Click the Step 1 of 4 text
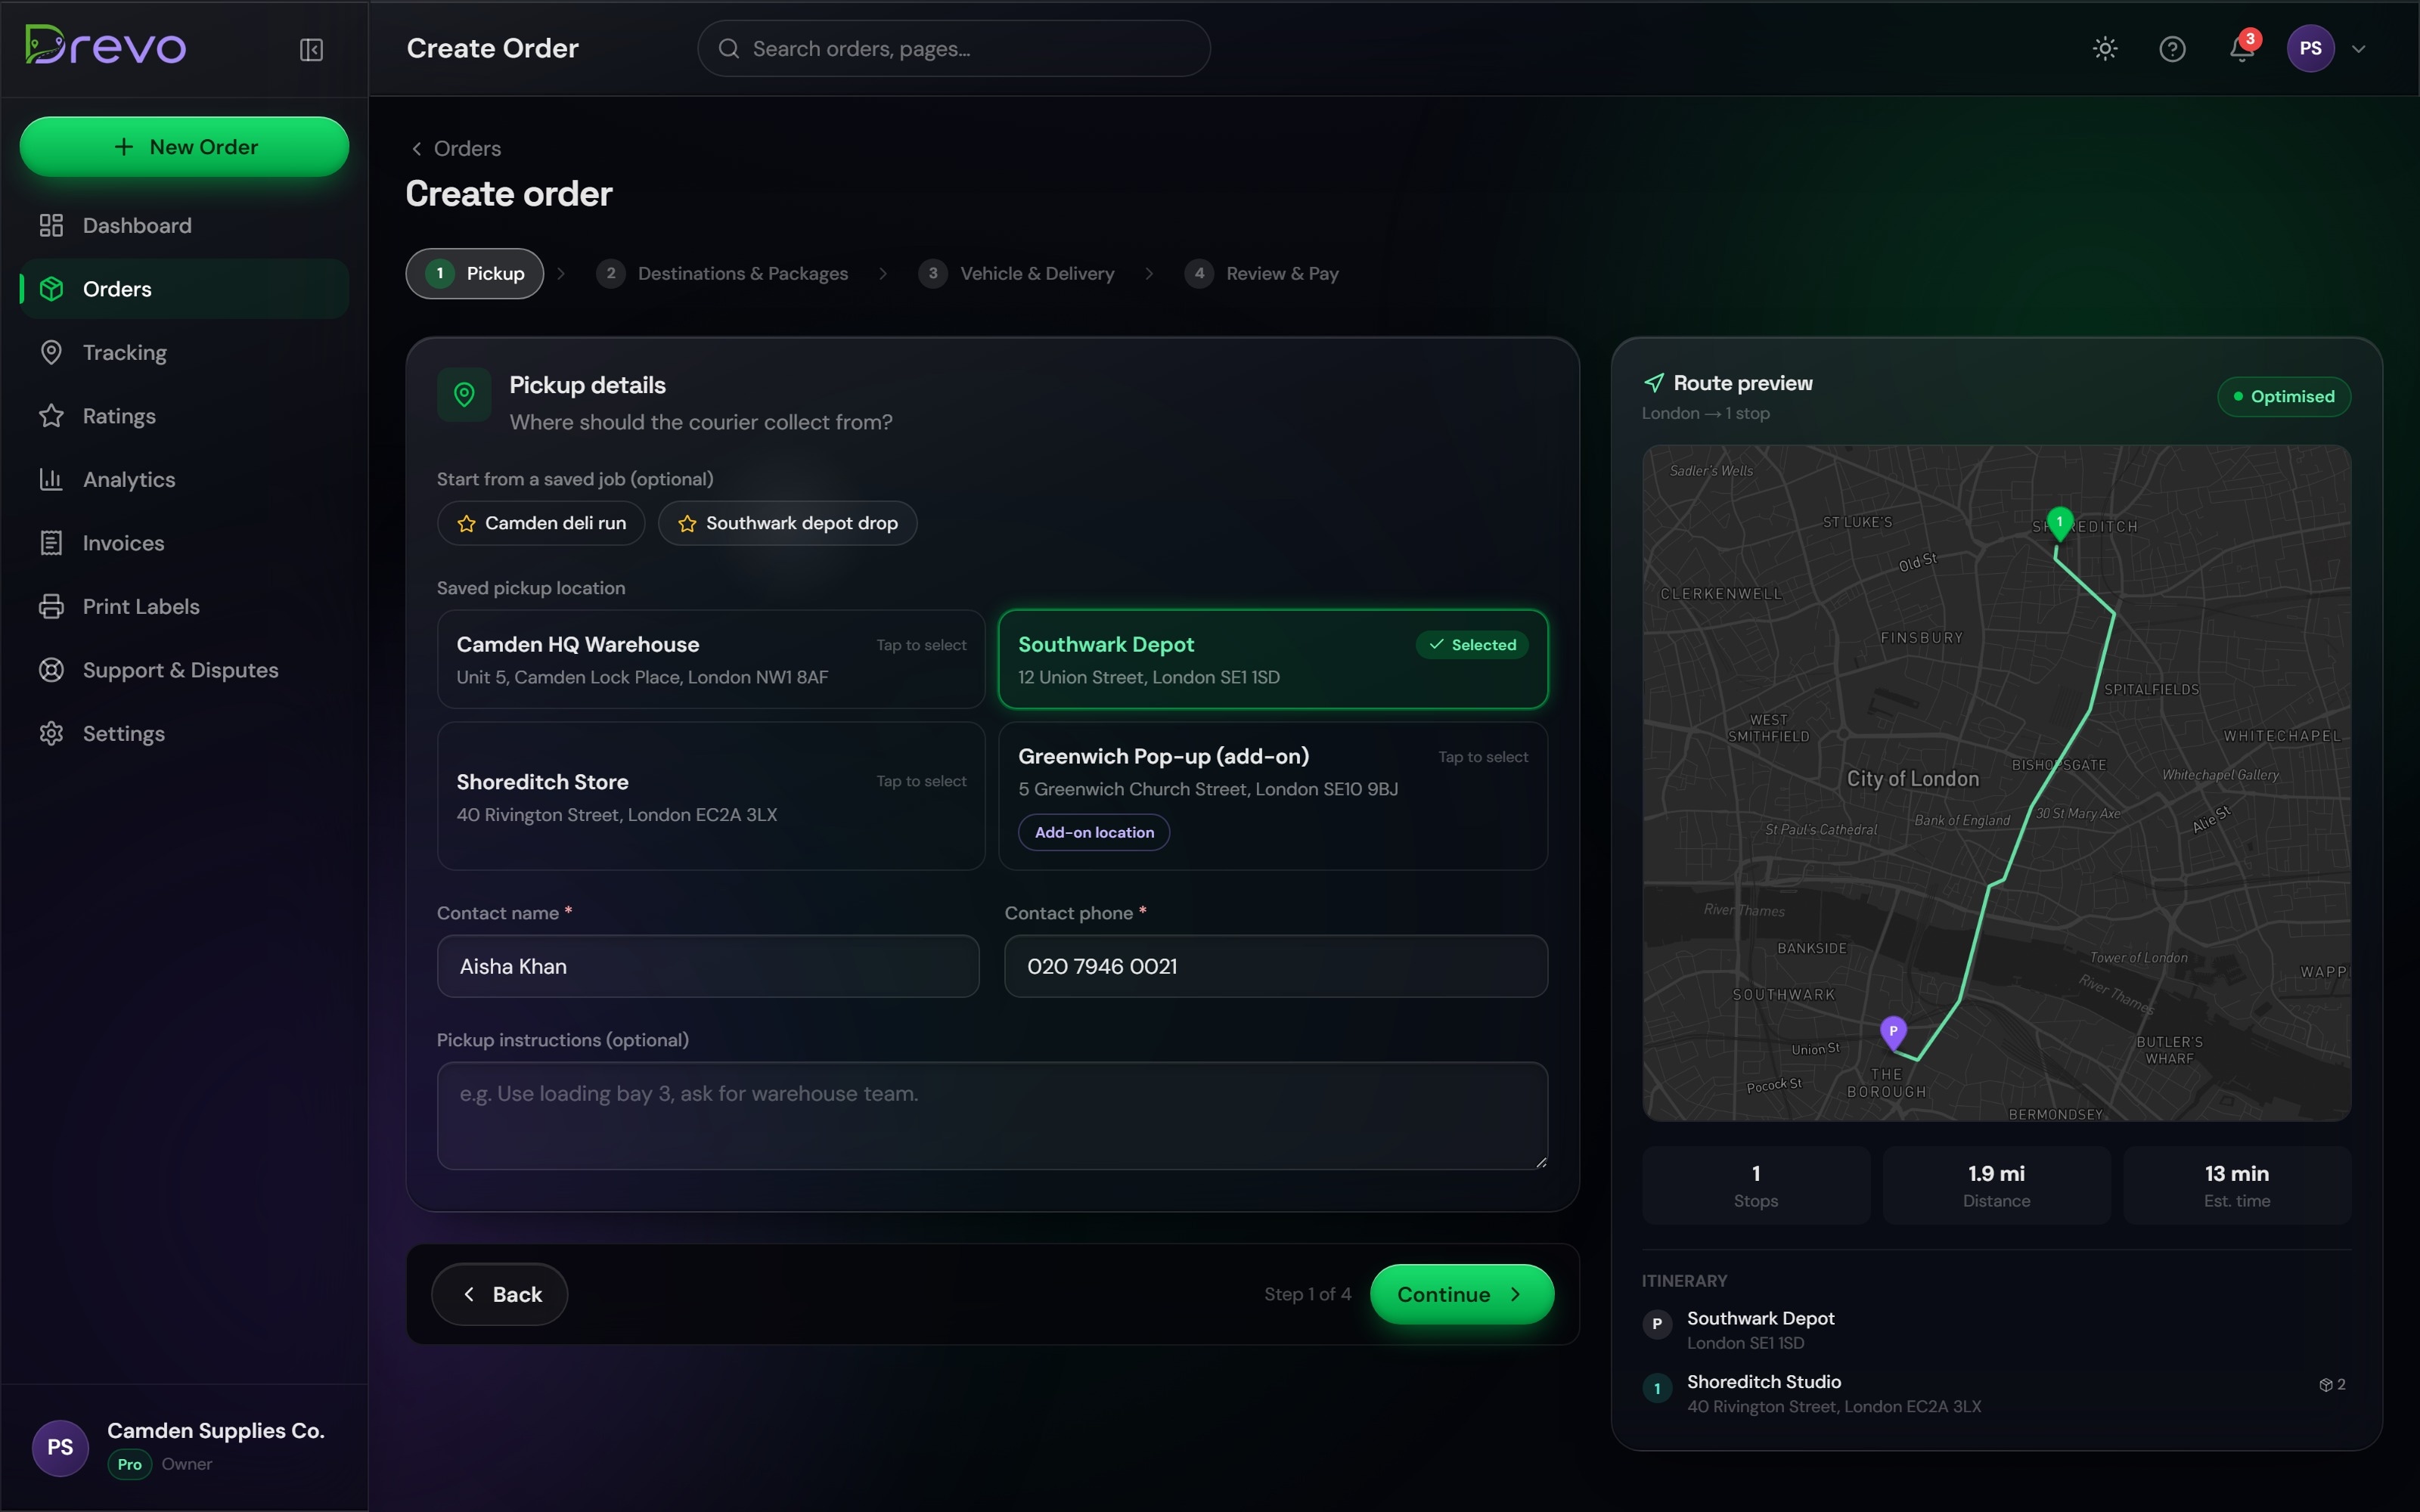The image size is (2420, 1512). [x=1307, y=1294]
